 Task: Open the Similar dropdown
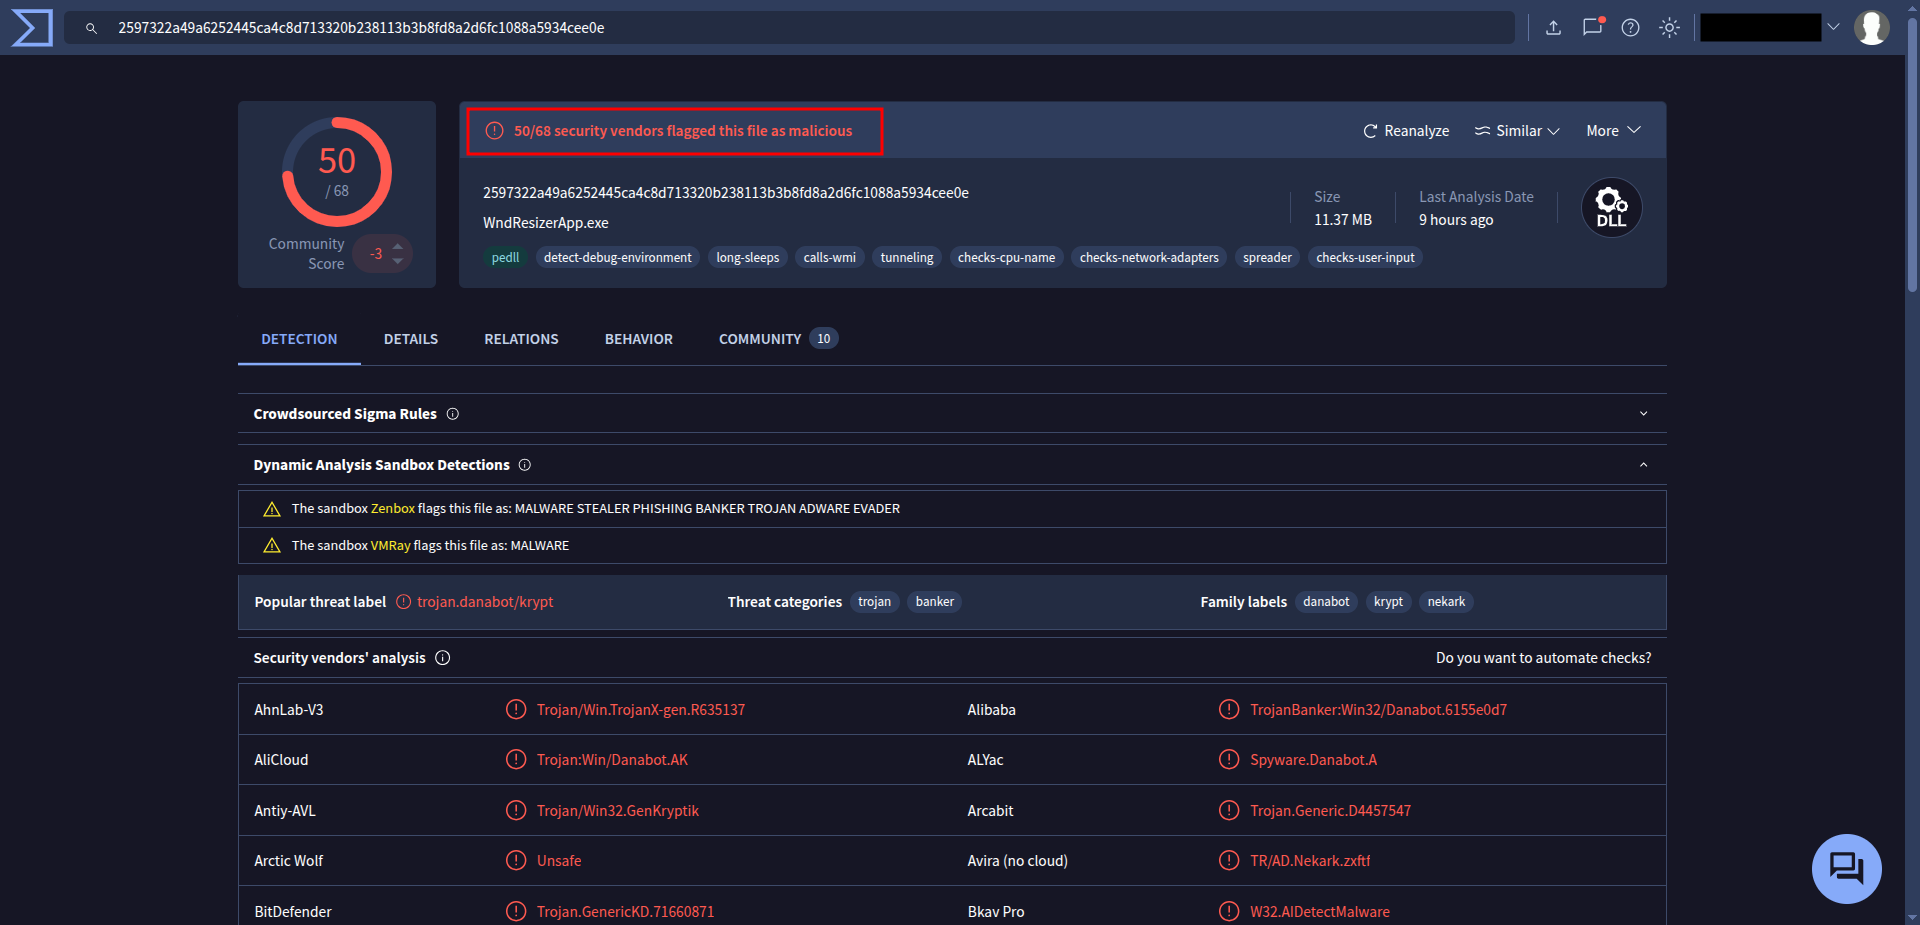pos(1516,130)
